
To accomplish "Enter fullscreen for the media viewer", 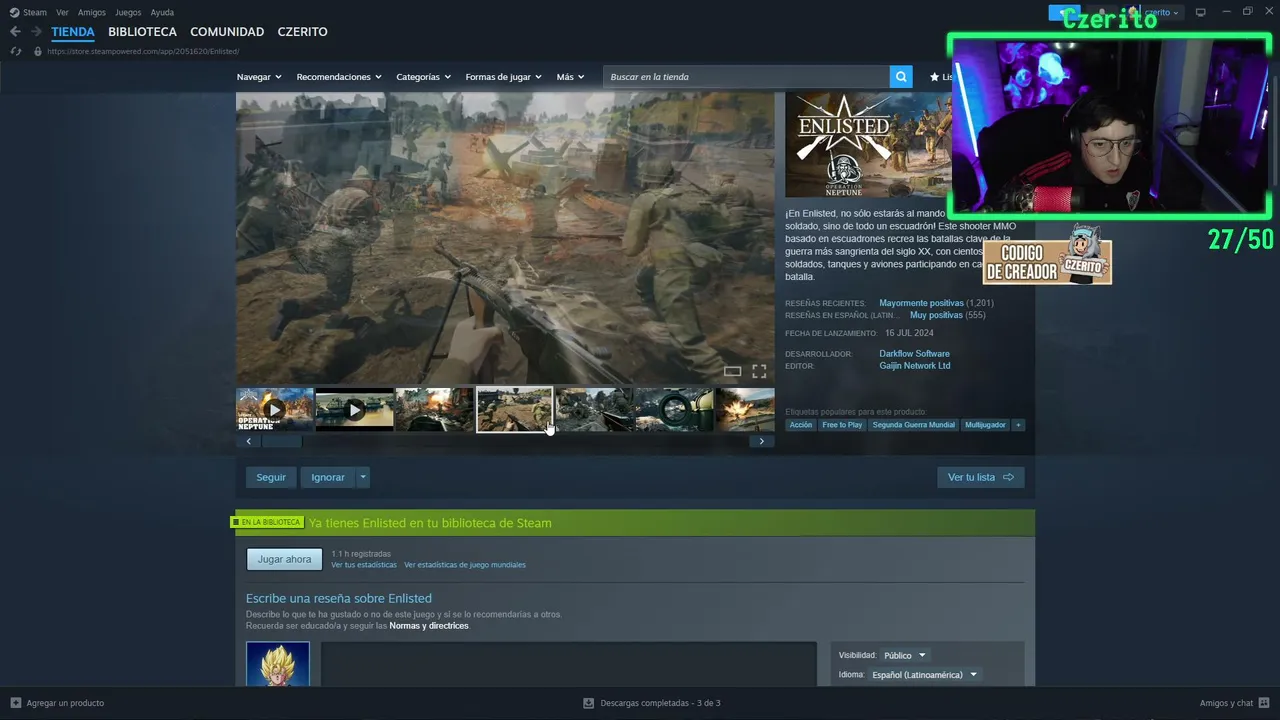I will [759, 372].
